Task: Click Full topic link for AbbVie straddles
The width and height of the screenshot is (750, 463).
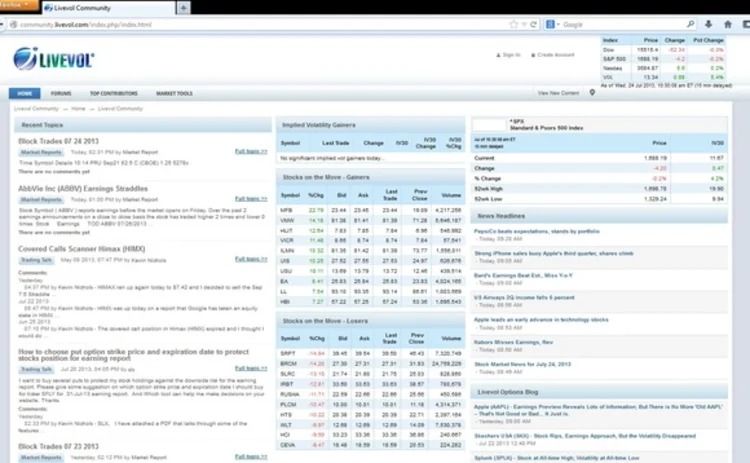Action: point(251,198)
